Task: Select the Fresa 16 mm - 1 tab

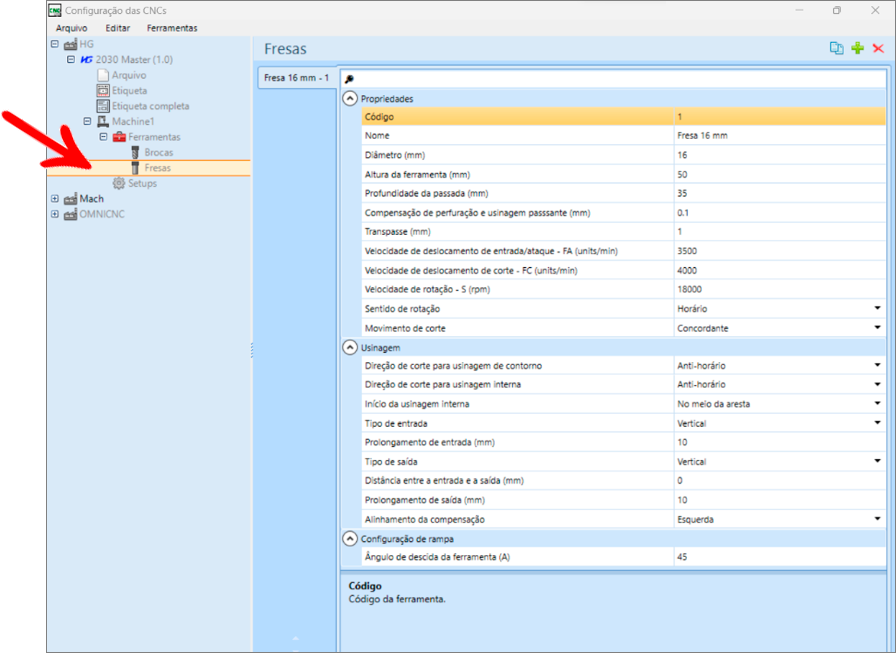Action: coord(296,78)
